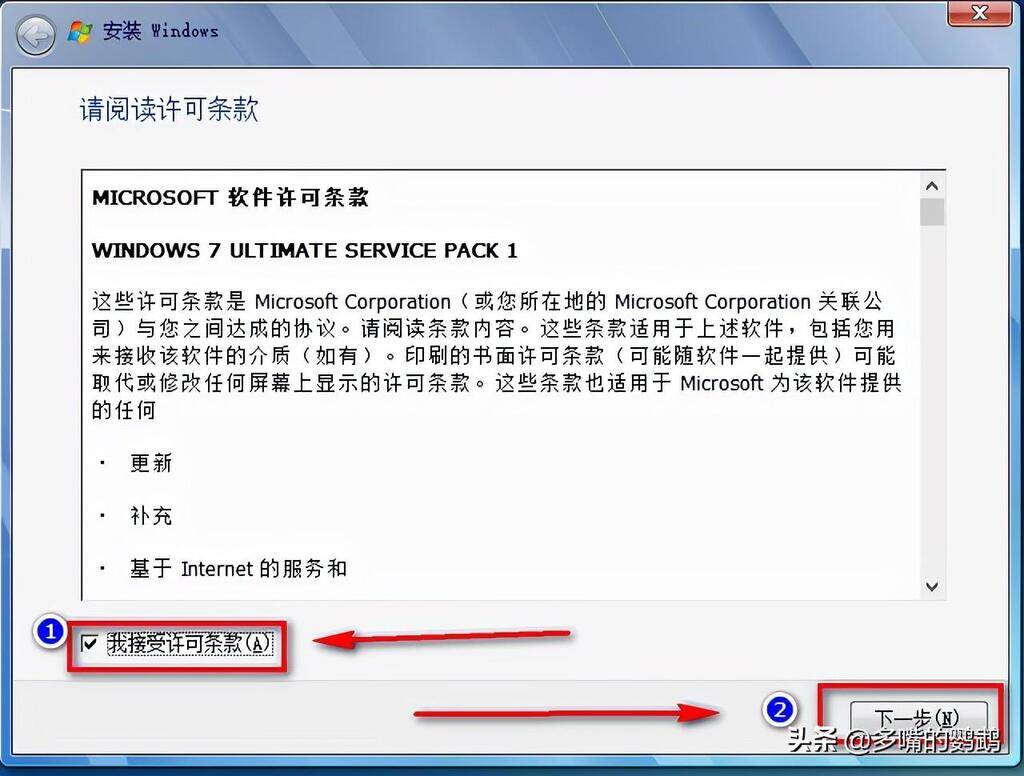Proceed with the 下一步(N) button

918,719
